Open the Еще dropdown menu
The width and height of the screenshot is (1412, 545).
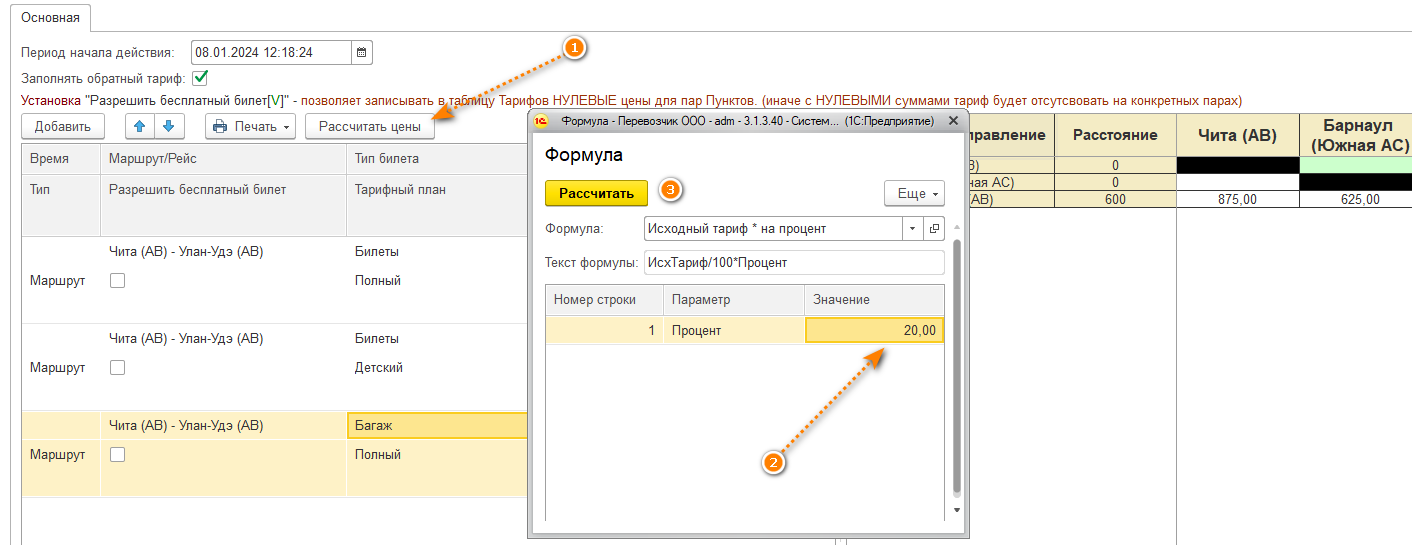tap(914, 193)
